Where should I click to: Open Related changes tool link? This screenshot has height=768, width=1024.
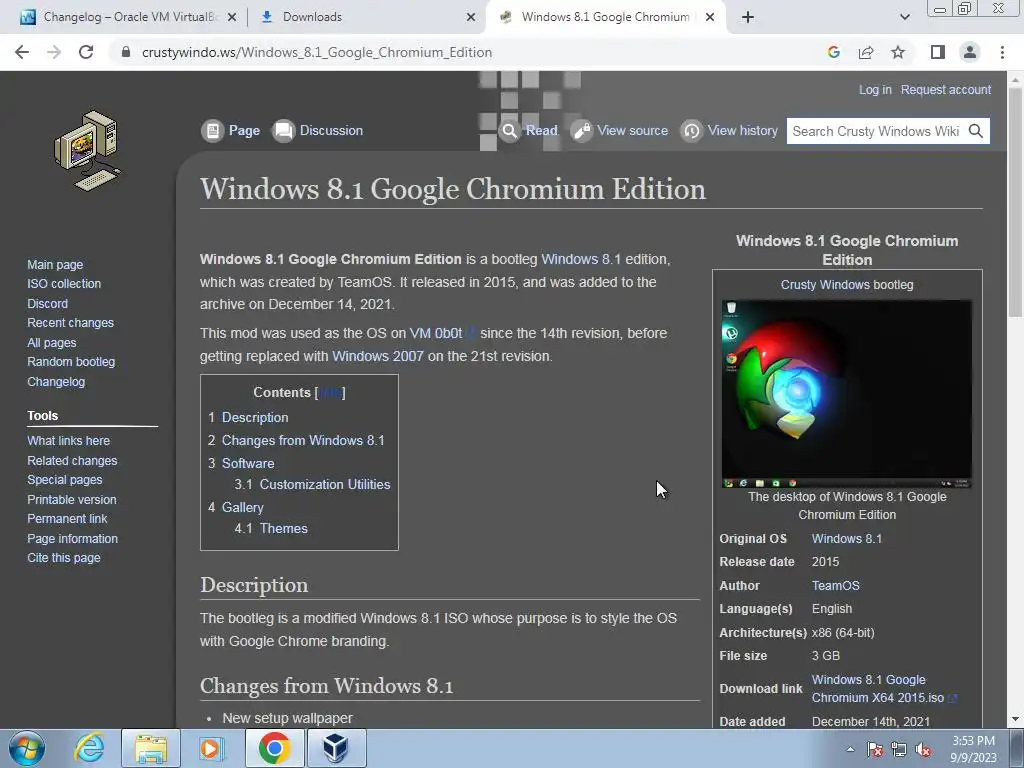[x=72, y=460]
